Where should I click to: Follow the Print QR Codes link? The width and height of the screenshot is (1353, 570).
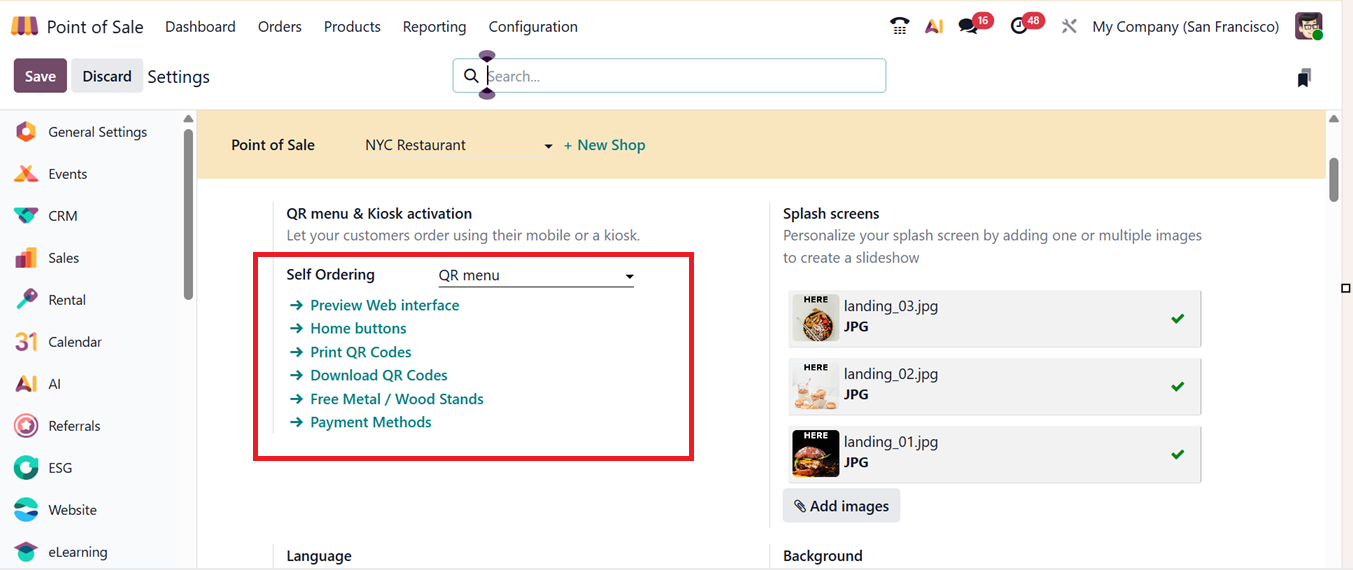(360, 352)
